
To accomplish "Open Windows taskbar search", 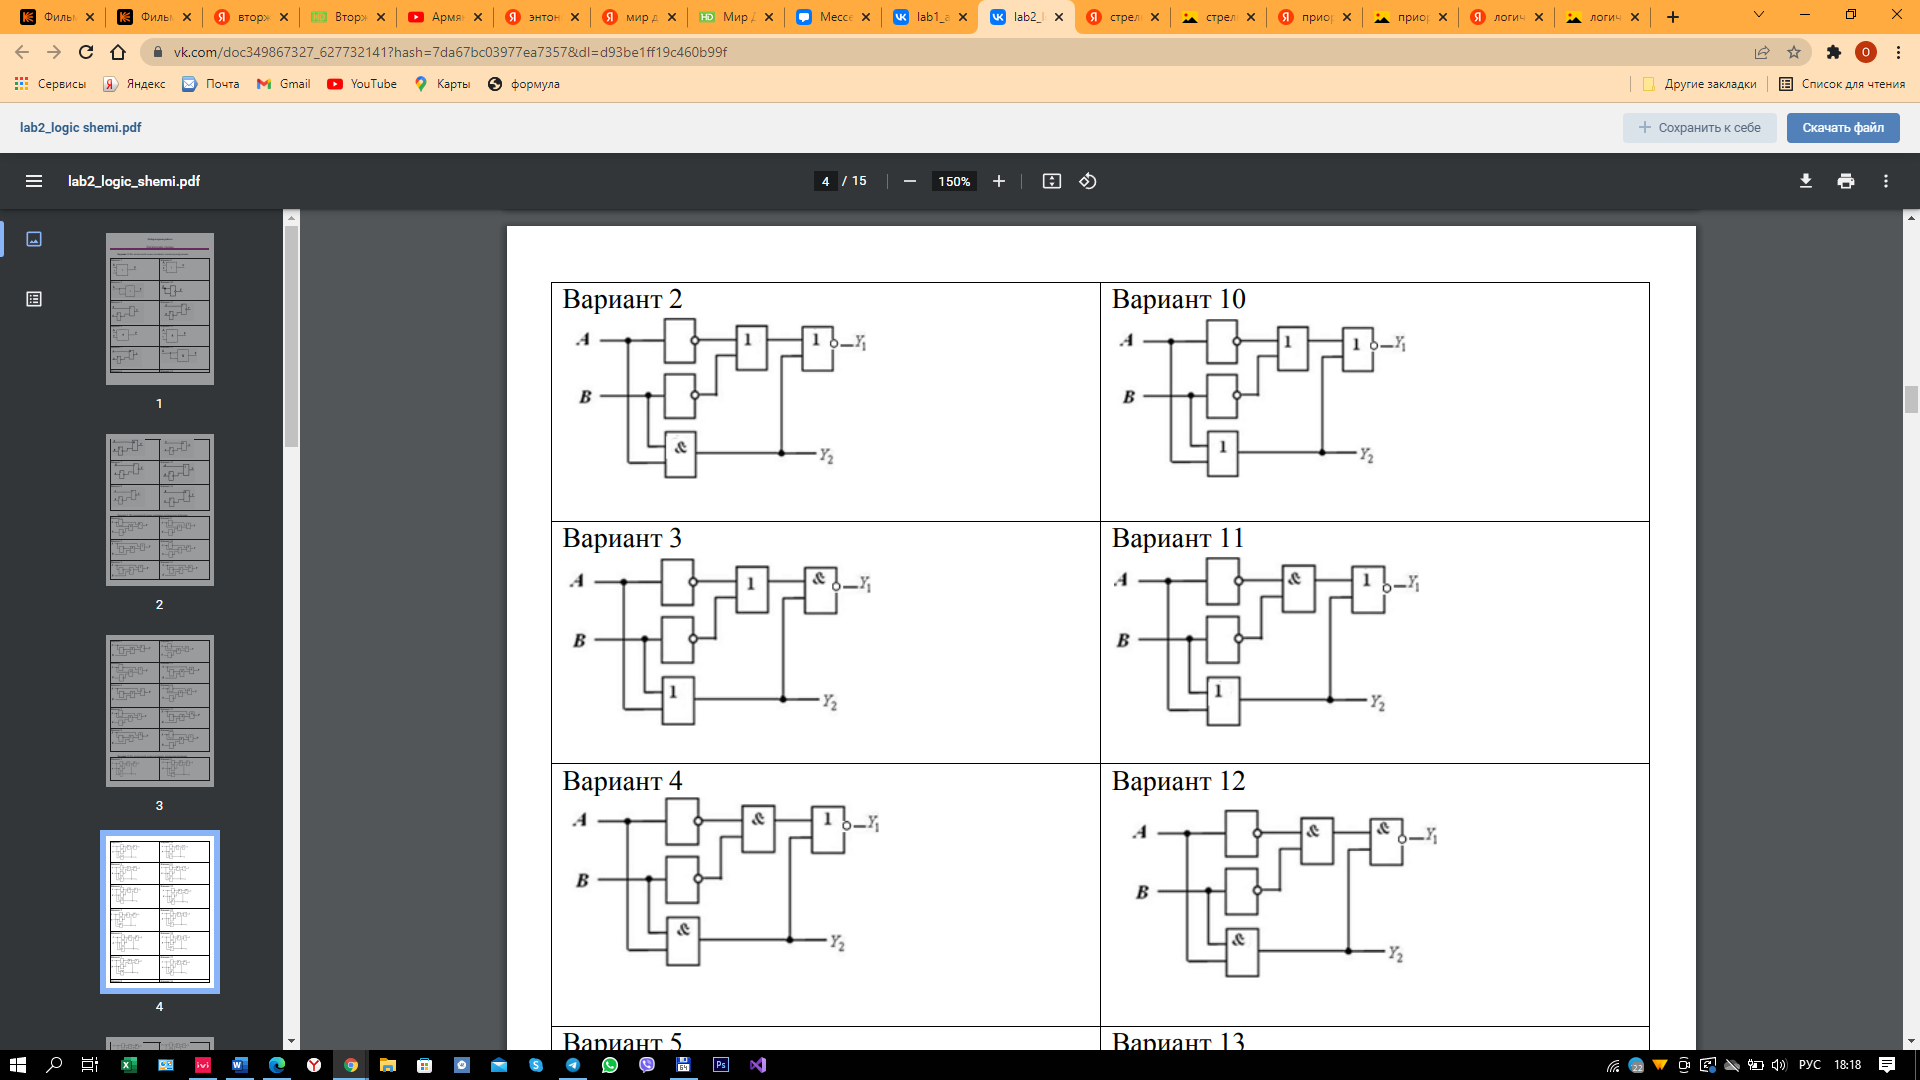I will (x=54, y=1065).
